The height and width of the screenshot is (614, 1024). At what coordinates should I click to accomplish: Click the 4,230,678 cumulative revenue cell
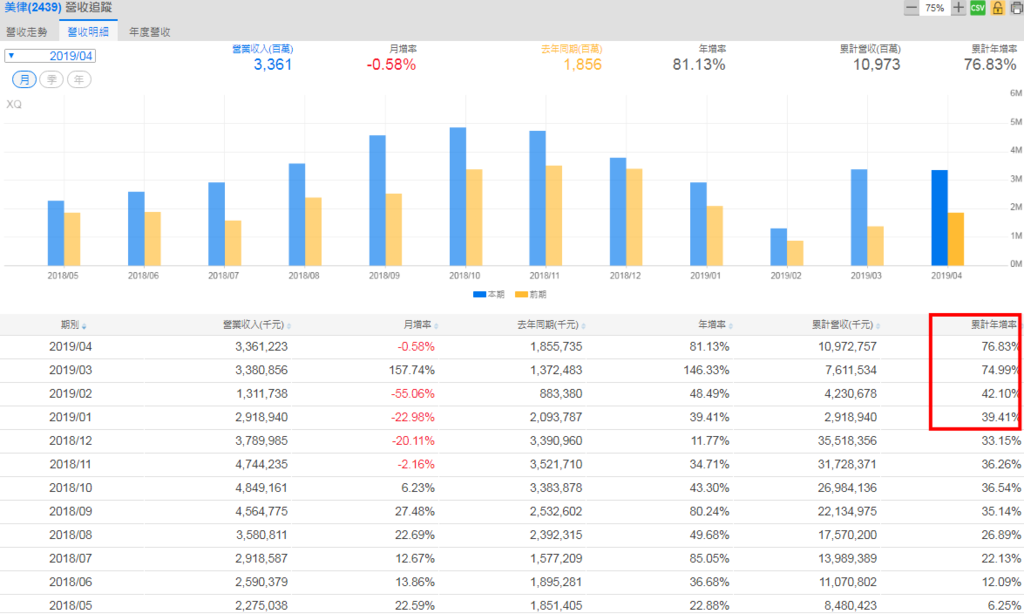point(850,394)
